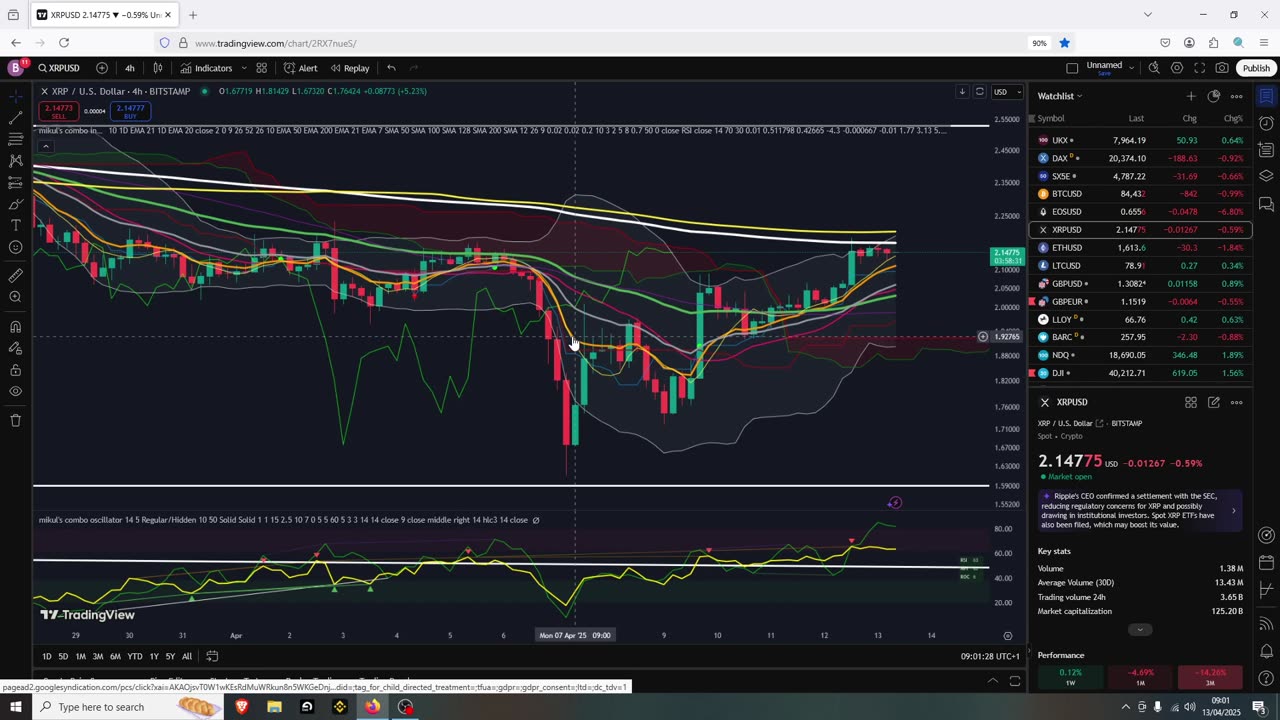Open the go to date calendar icon
The width and height of the screenshot is (1280, 720).
(x=212, y=656)
